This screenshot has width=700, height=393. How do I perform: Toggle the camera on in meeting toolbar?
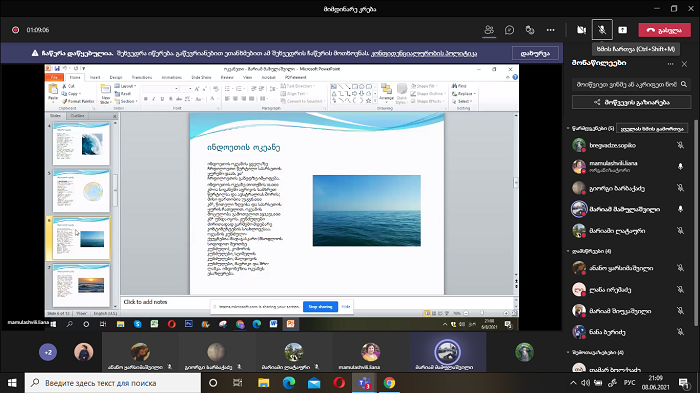[x=581, y=30]
